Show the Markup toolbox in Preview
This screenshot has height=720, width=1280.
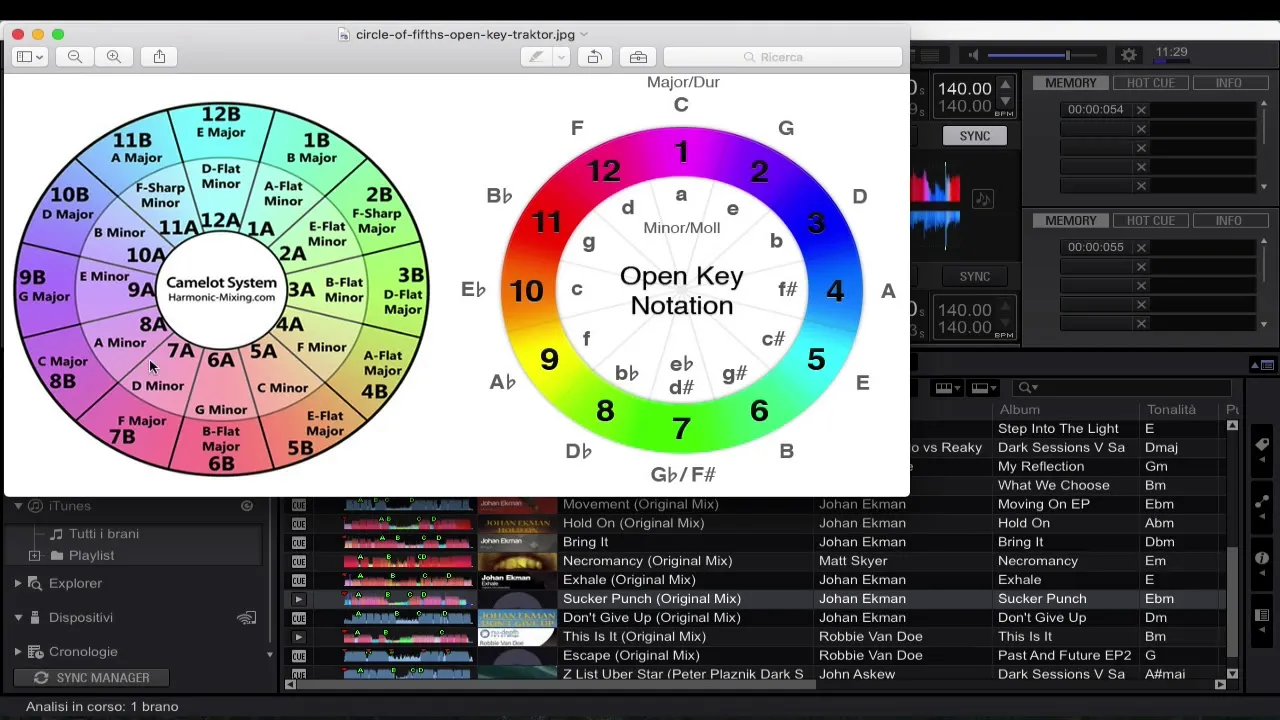pyautogui.click(x=638, y=57)
